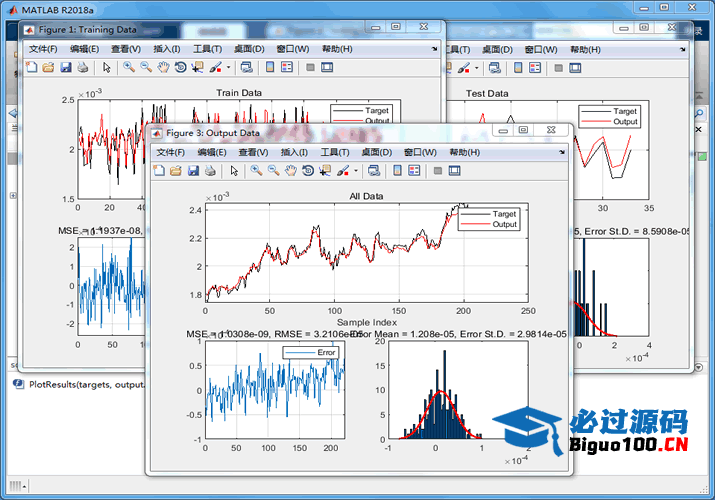The height and width of the screenshot is (500, 715).
Task: Toggle Edit Plot arrow in Figure 1 toolbar
Action: [105, 67]
